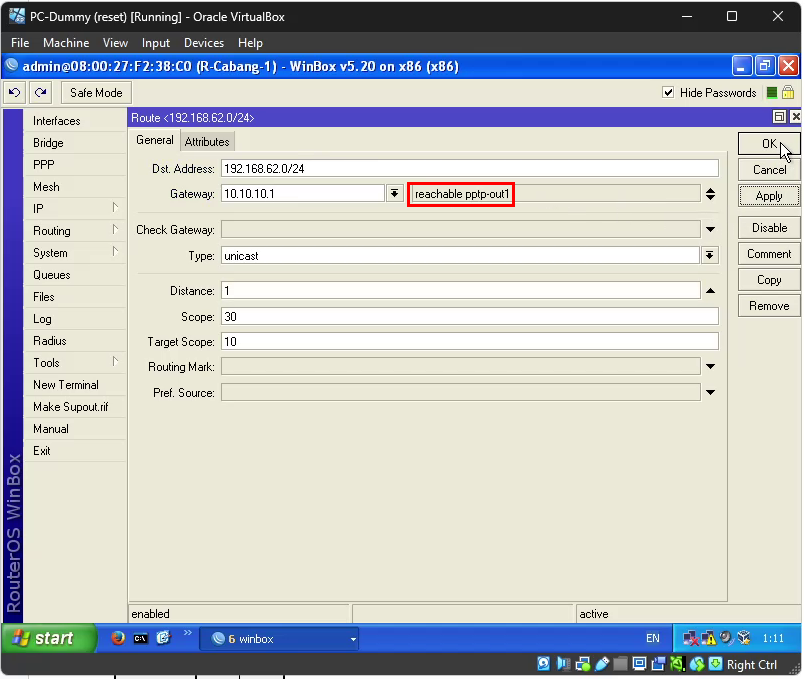This screenshot has width=805, height=679.
Task: Click the VirtualBox keyboard capture arrow icon
Action: (x=715, y=664)
